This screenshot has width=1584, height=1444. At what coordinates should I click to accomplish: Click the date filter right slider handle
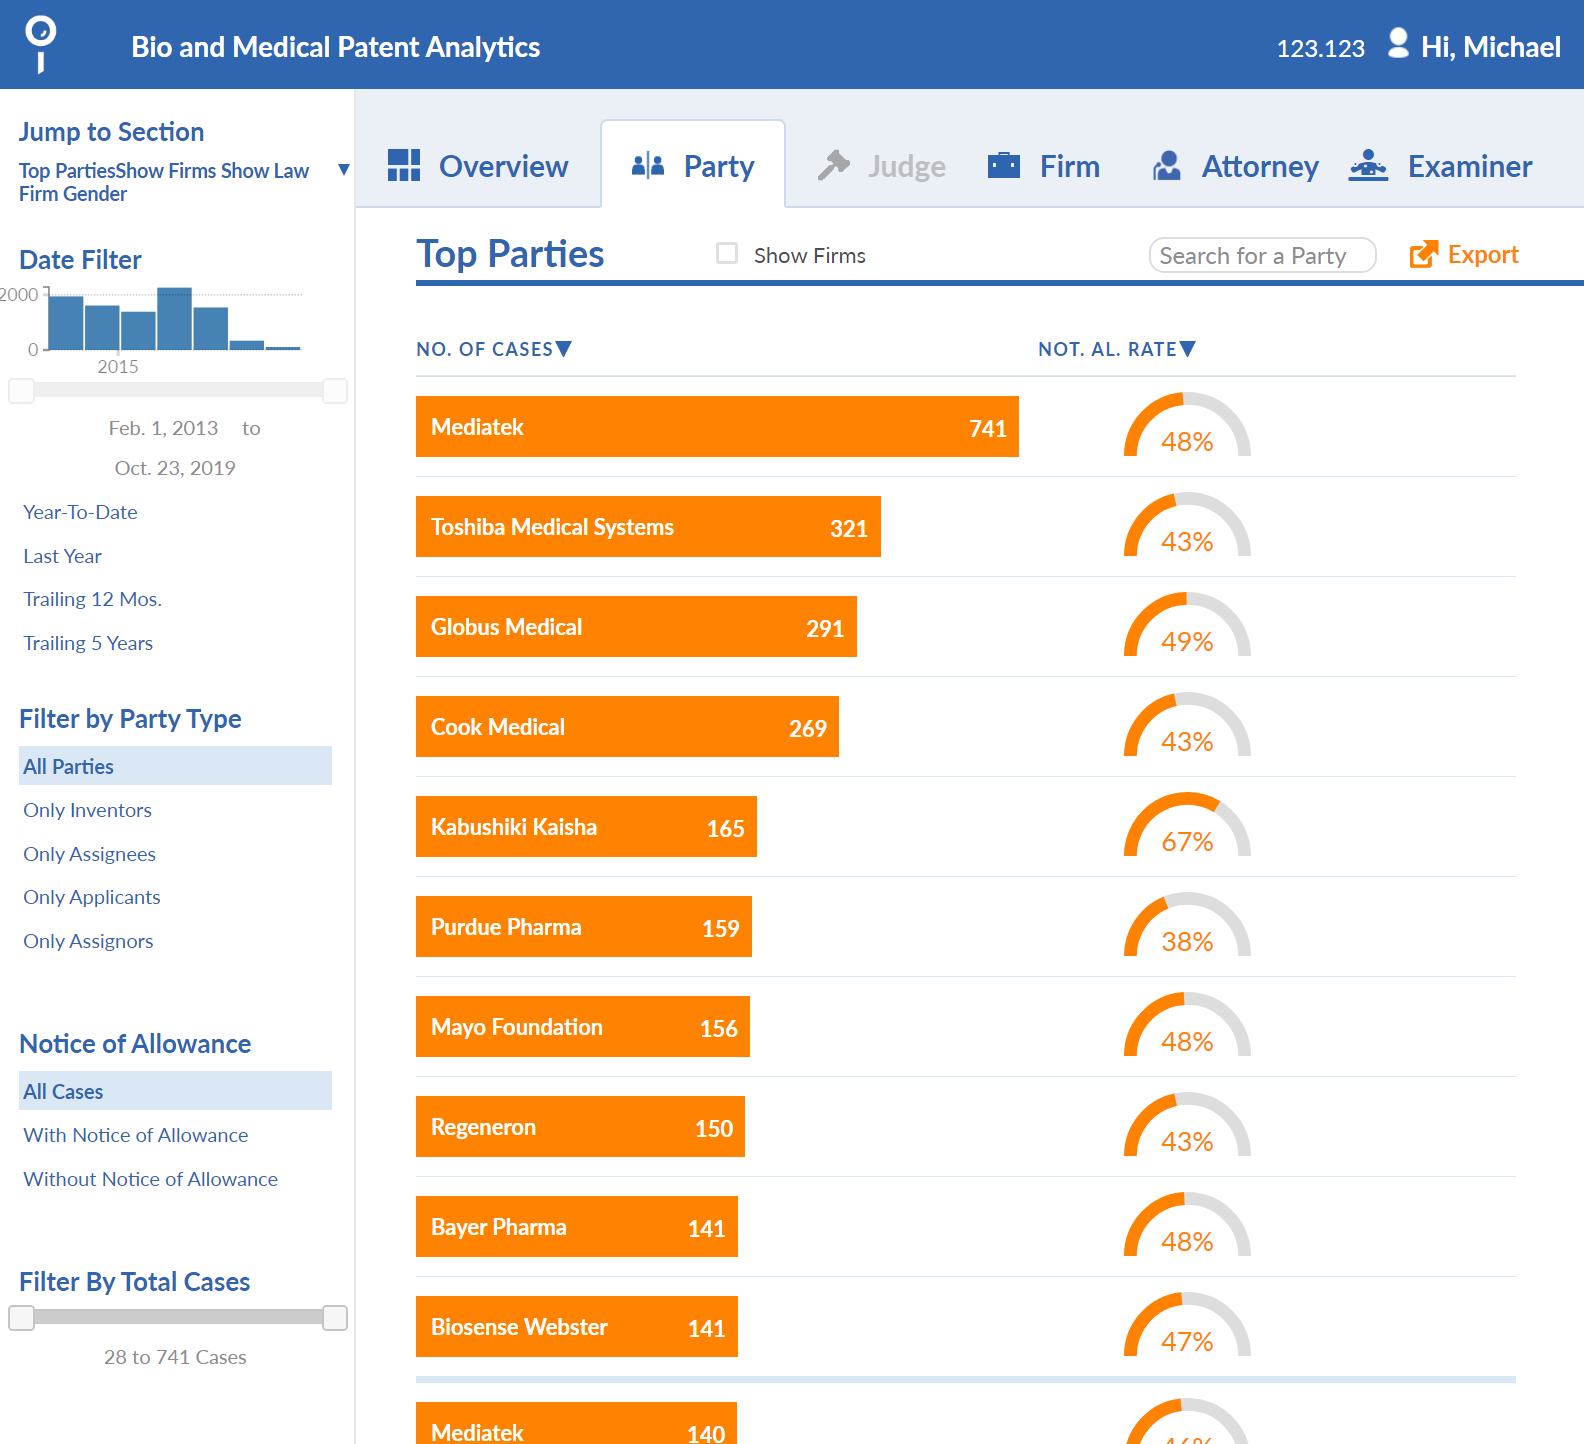(335, 390)
